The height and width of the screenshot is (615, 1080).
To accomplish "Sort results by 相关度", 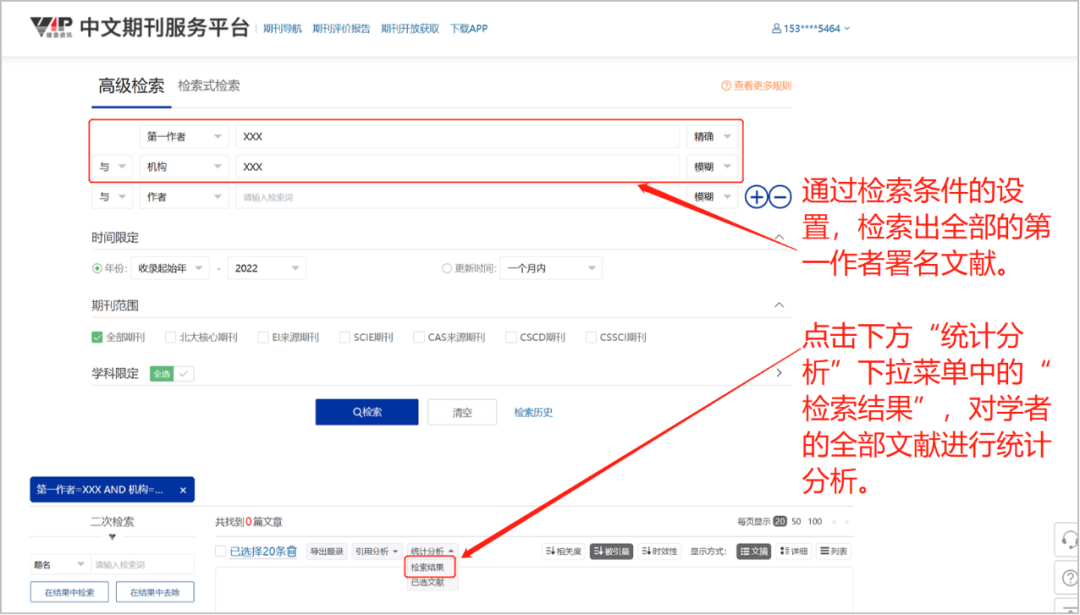I will tap(563, 551).
